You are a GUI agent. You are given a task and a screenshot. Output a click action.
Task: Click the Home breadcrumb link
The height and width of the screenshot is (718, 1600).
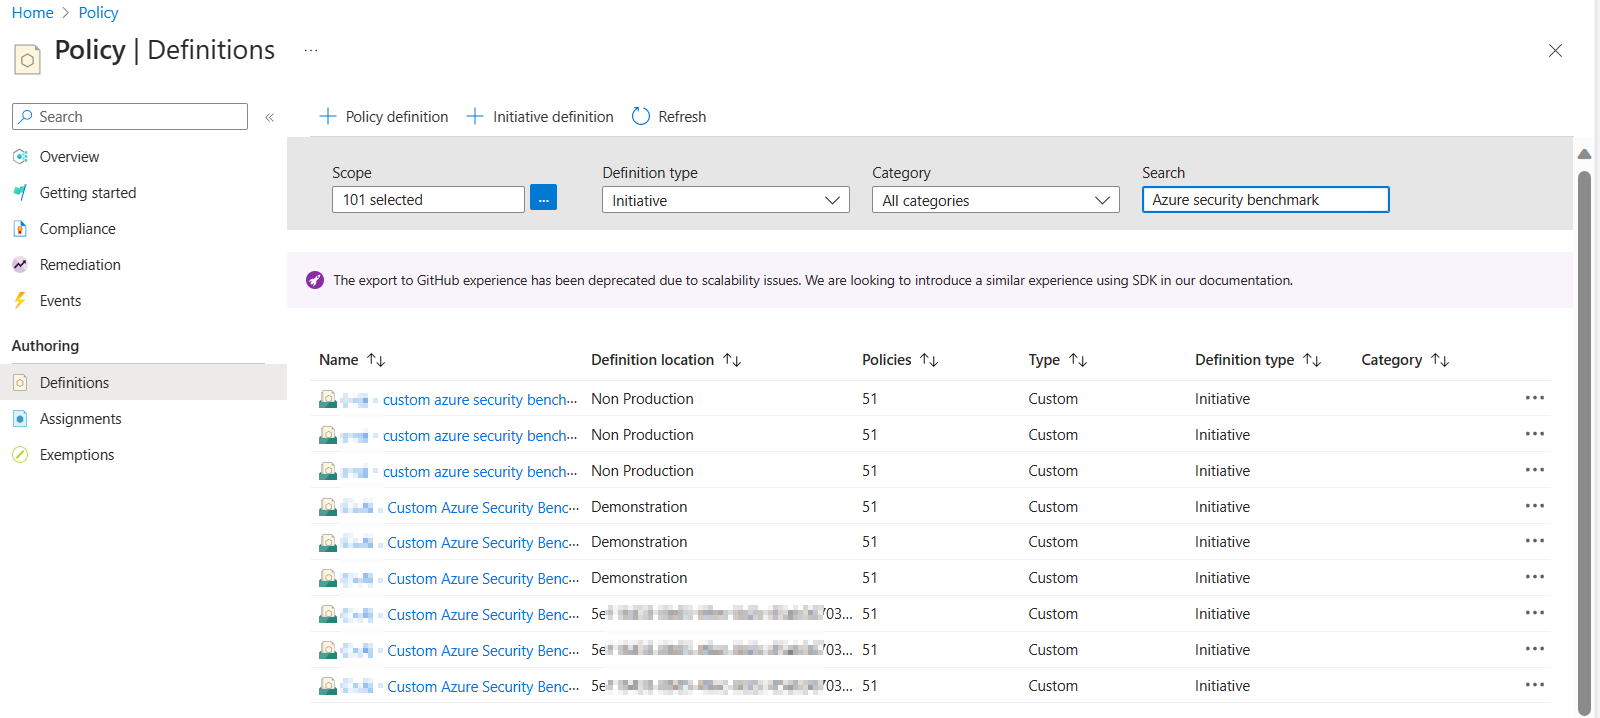[33, 13]
